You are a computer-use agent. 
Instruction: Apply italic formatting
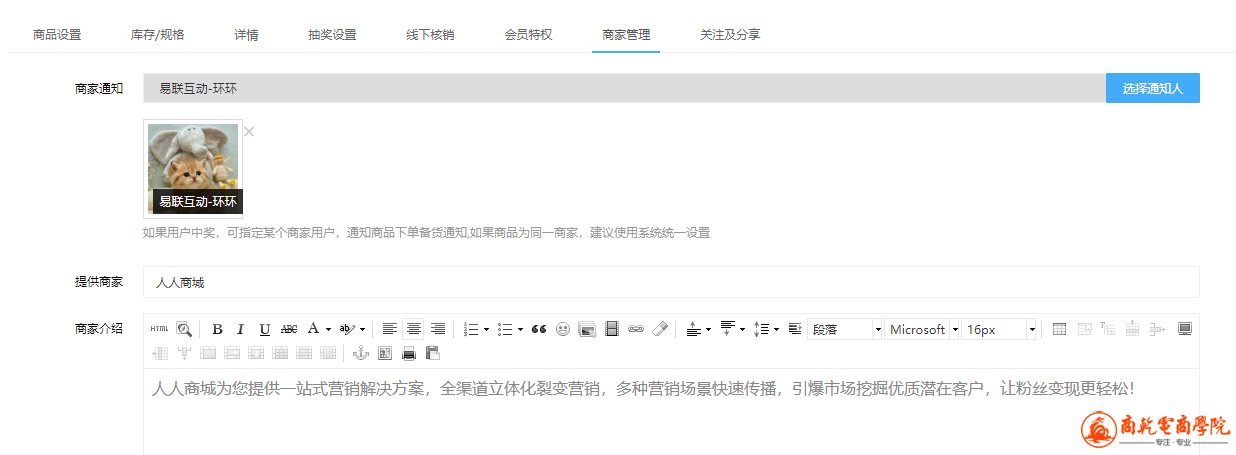pyautogui.click(x=241, y=329)
